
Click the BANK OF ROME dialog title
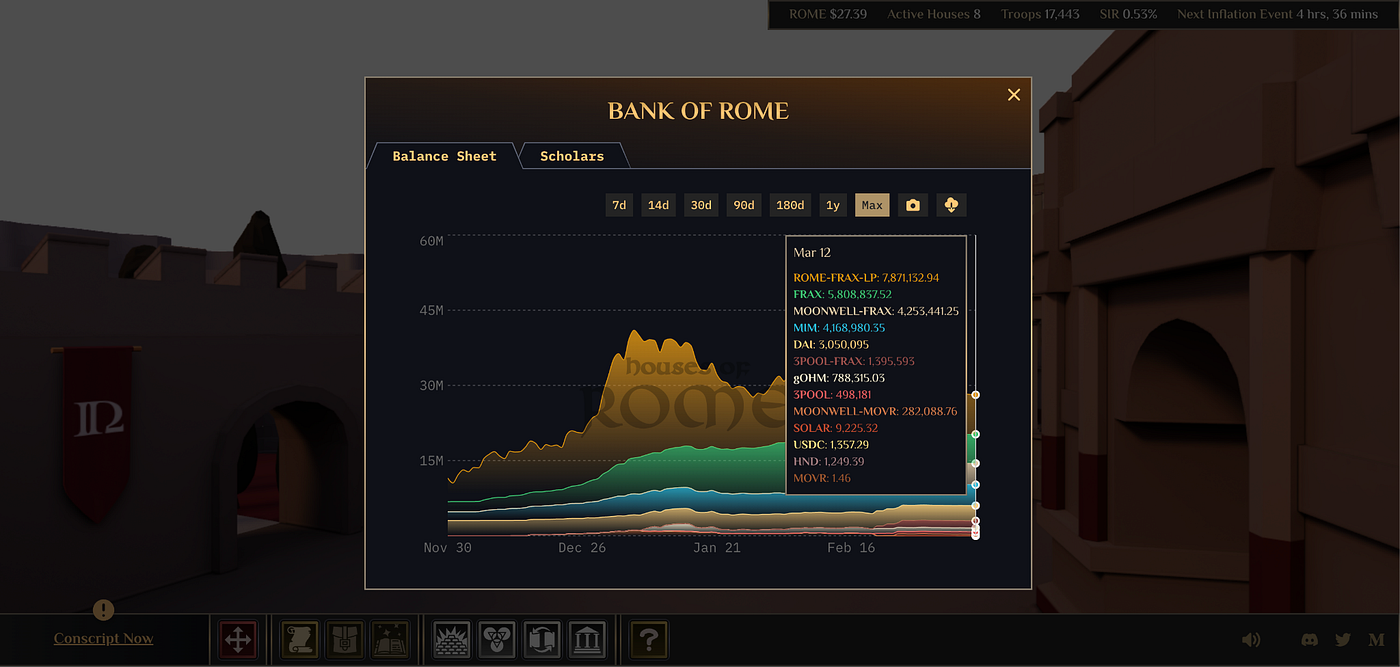[x=698, y=111]
